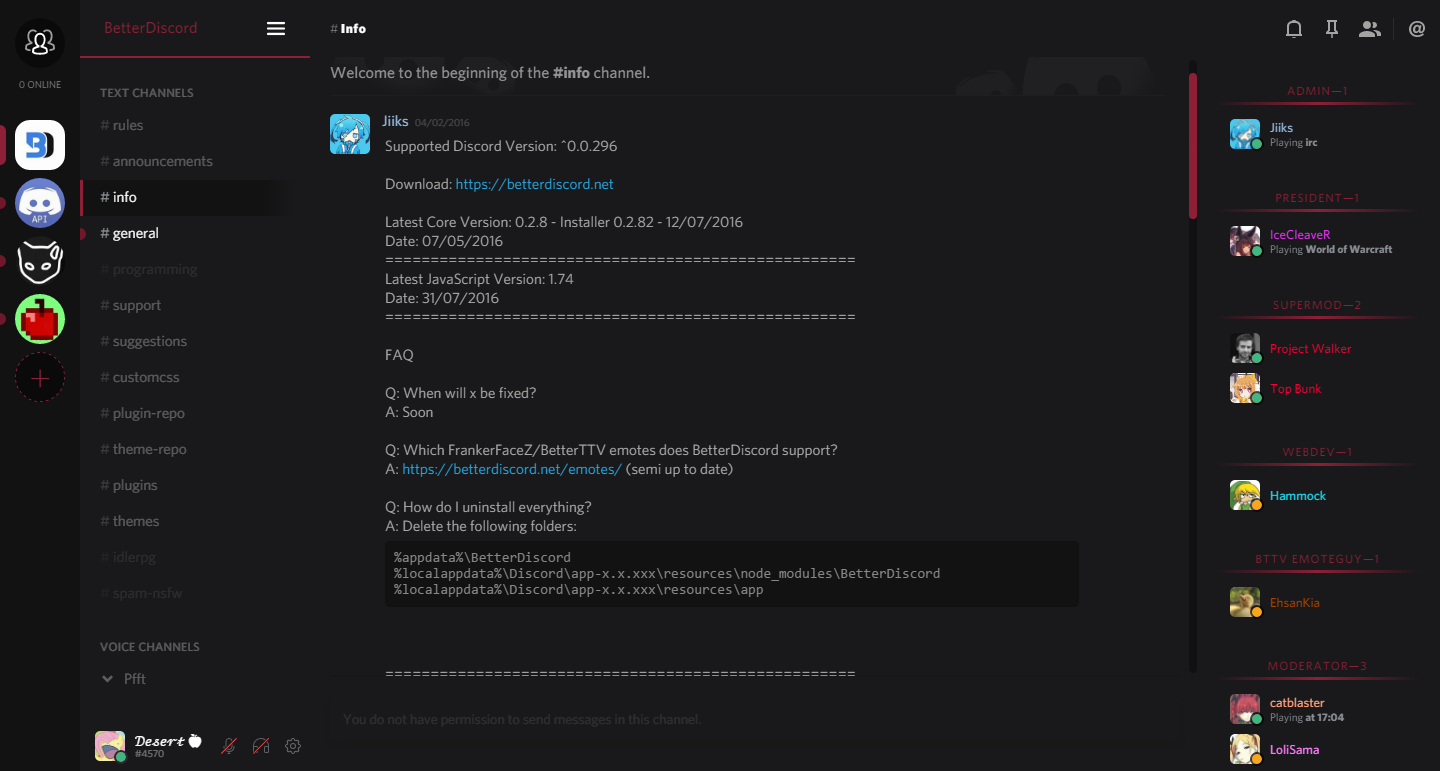Open the rules channel
This screenshot has height=771, width=1440.
coord(195,125)
